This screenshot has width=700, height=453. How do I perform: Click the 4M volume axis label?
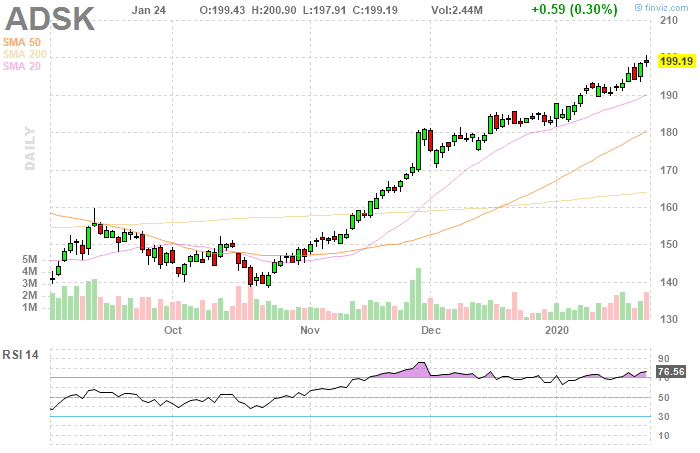(29, 271)
